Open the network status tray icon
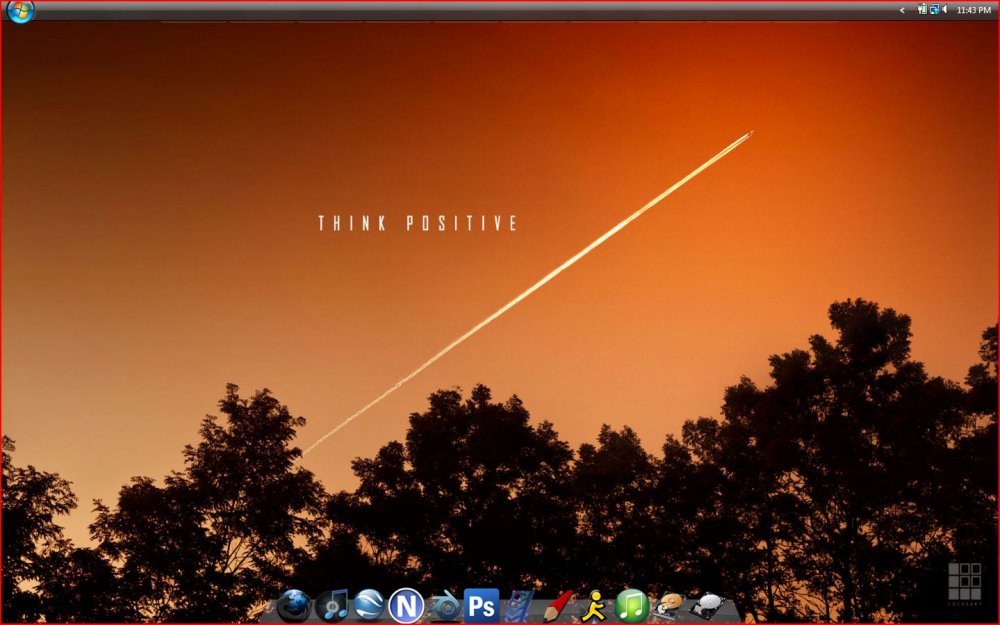 click(933, 9)
